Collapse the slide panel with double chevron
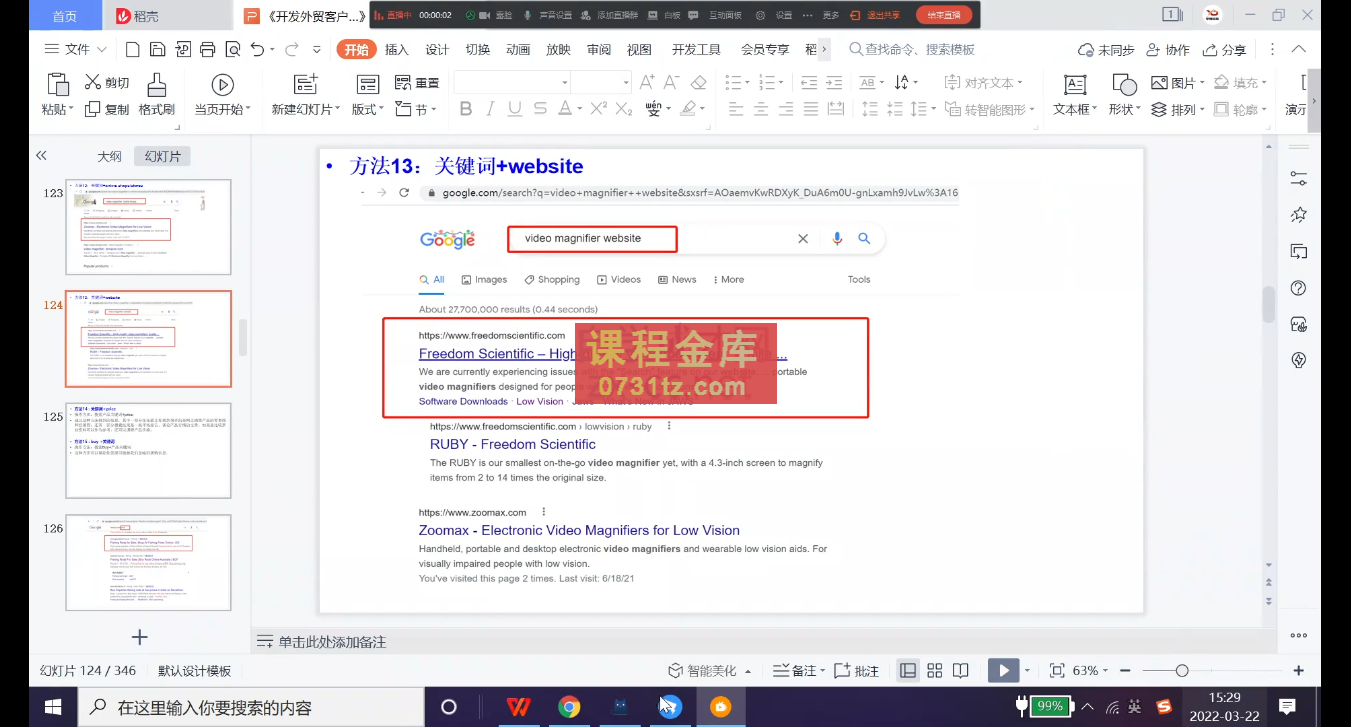Viewport: 1351px width, 727px height. coord(41,156)
